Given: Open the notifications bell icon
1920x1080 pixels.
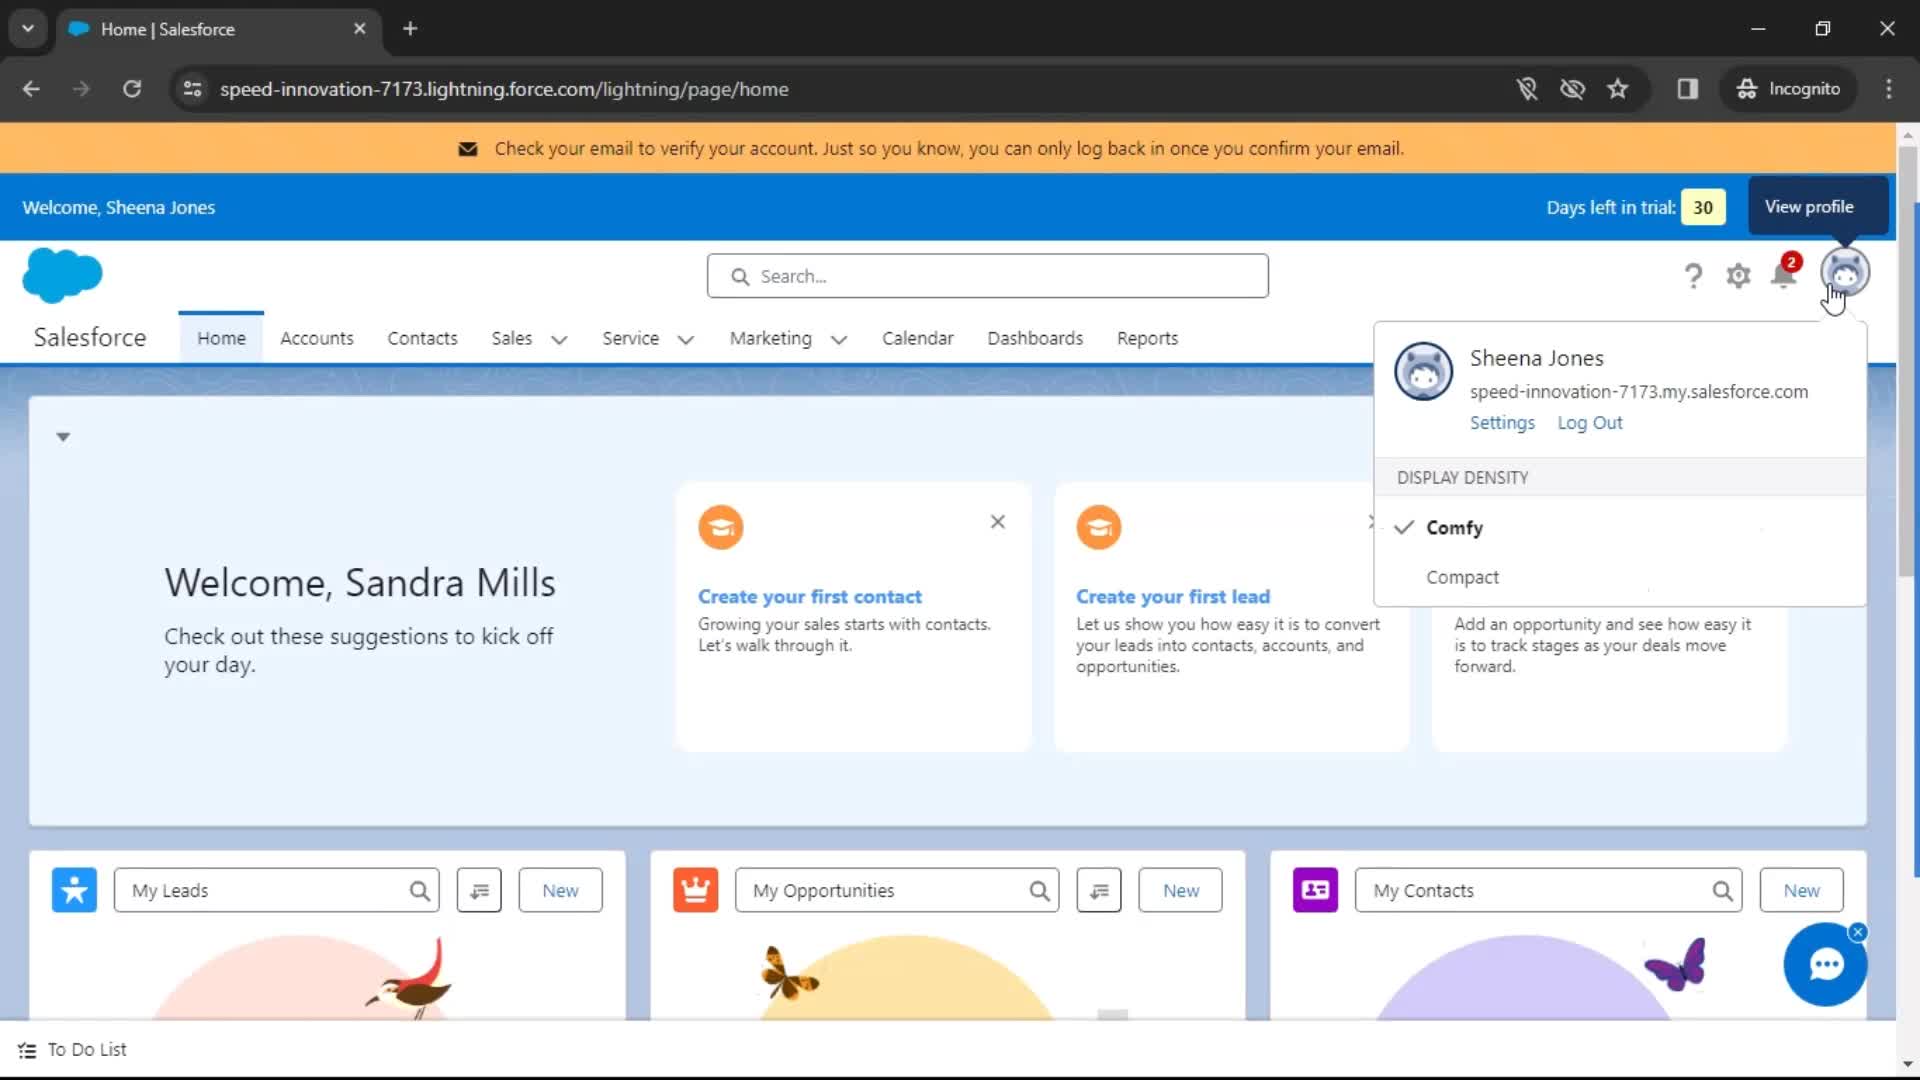Looking at the screenshot, I should coord(1783,274).
